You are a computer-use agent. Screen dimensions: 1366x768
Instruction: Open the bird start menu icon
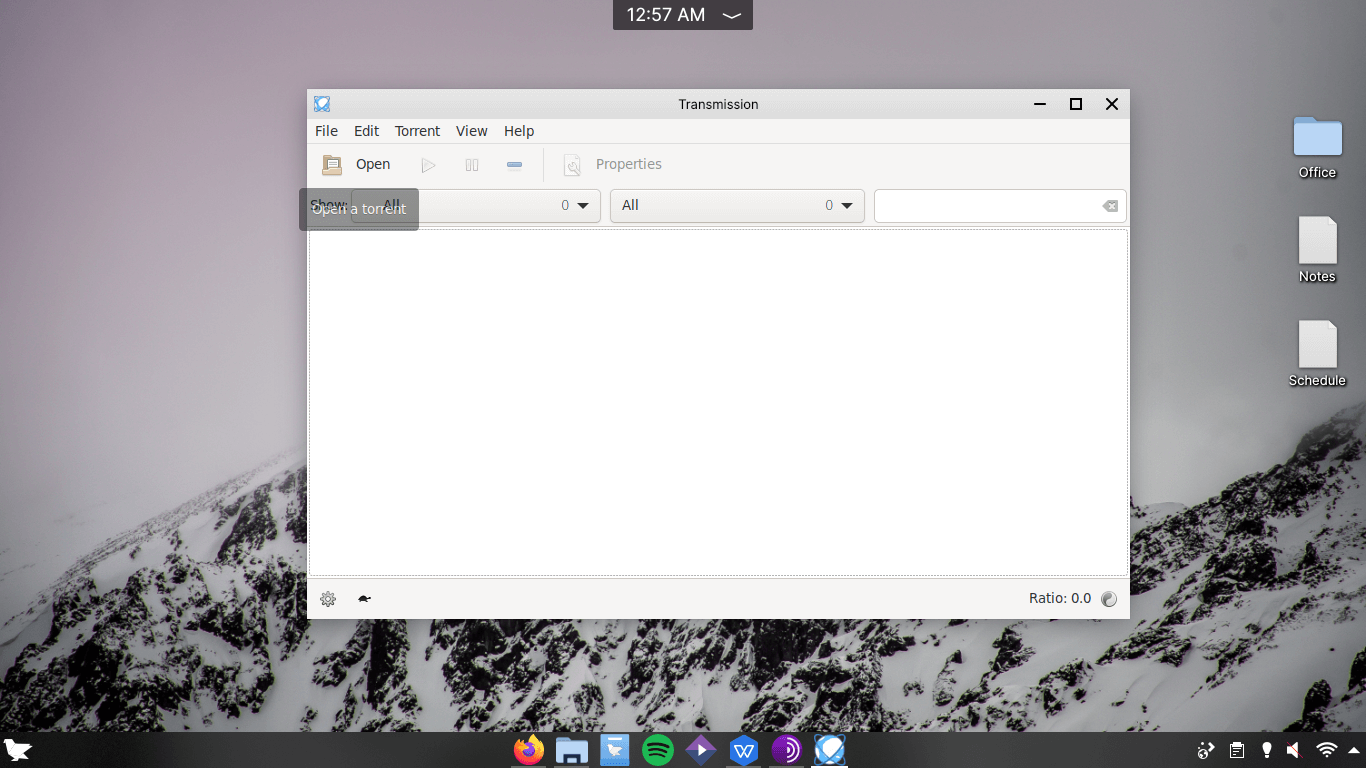[x=18, y=750]
